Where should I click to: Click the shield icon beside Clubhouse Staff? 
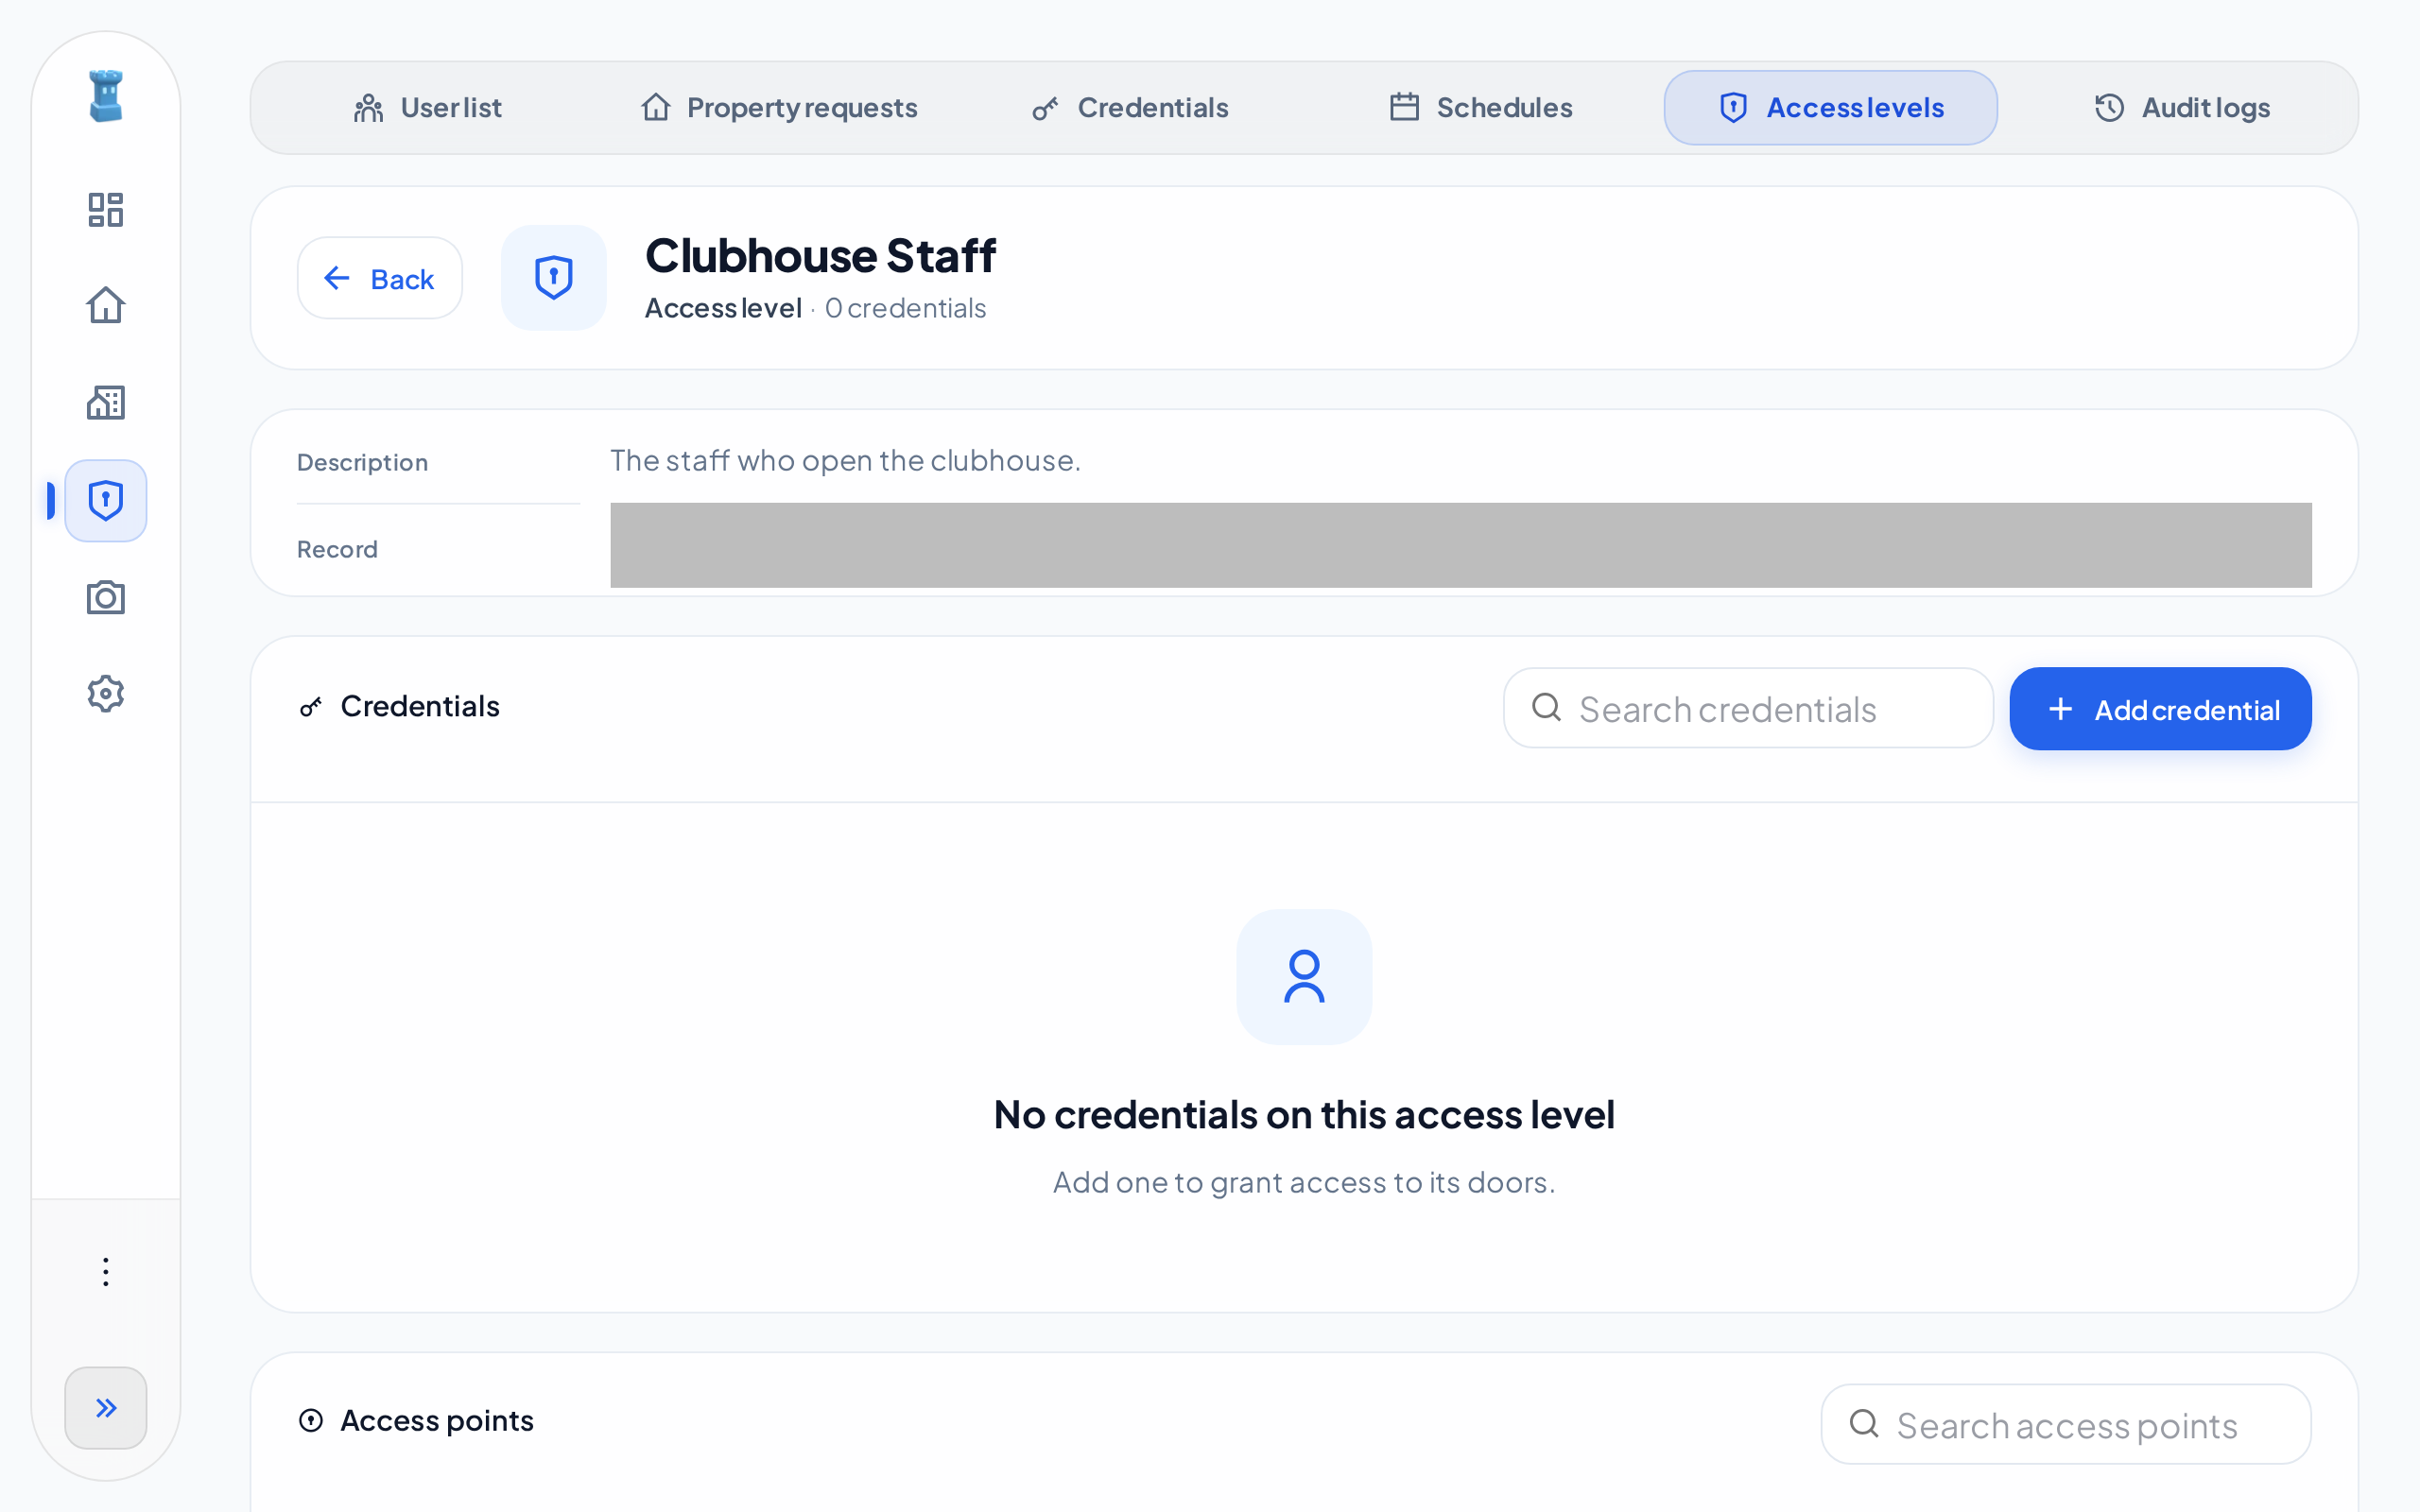tap(553, 278)
